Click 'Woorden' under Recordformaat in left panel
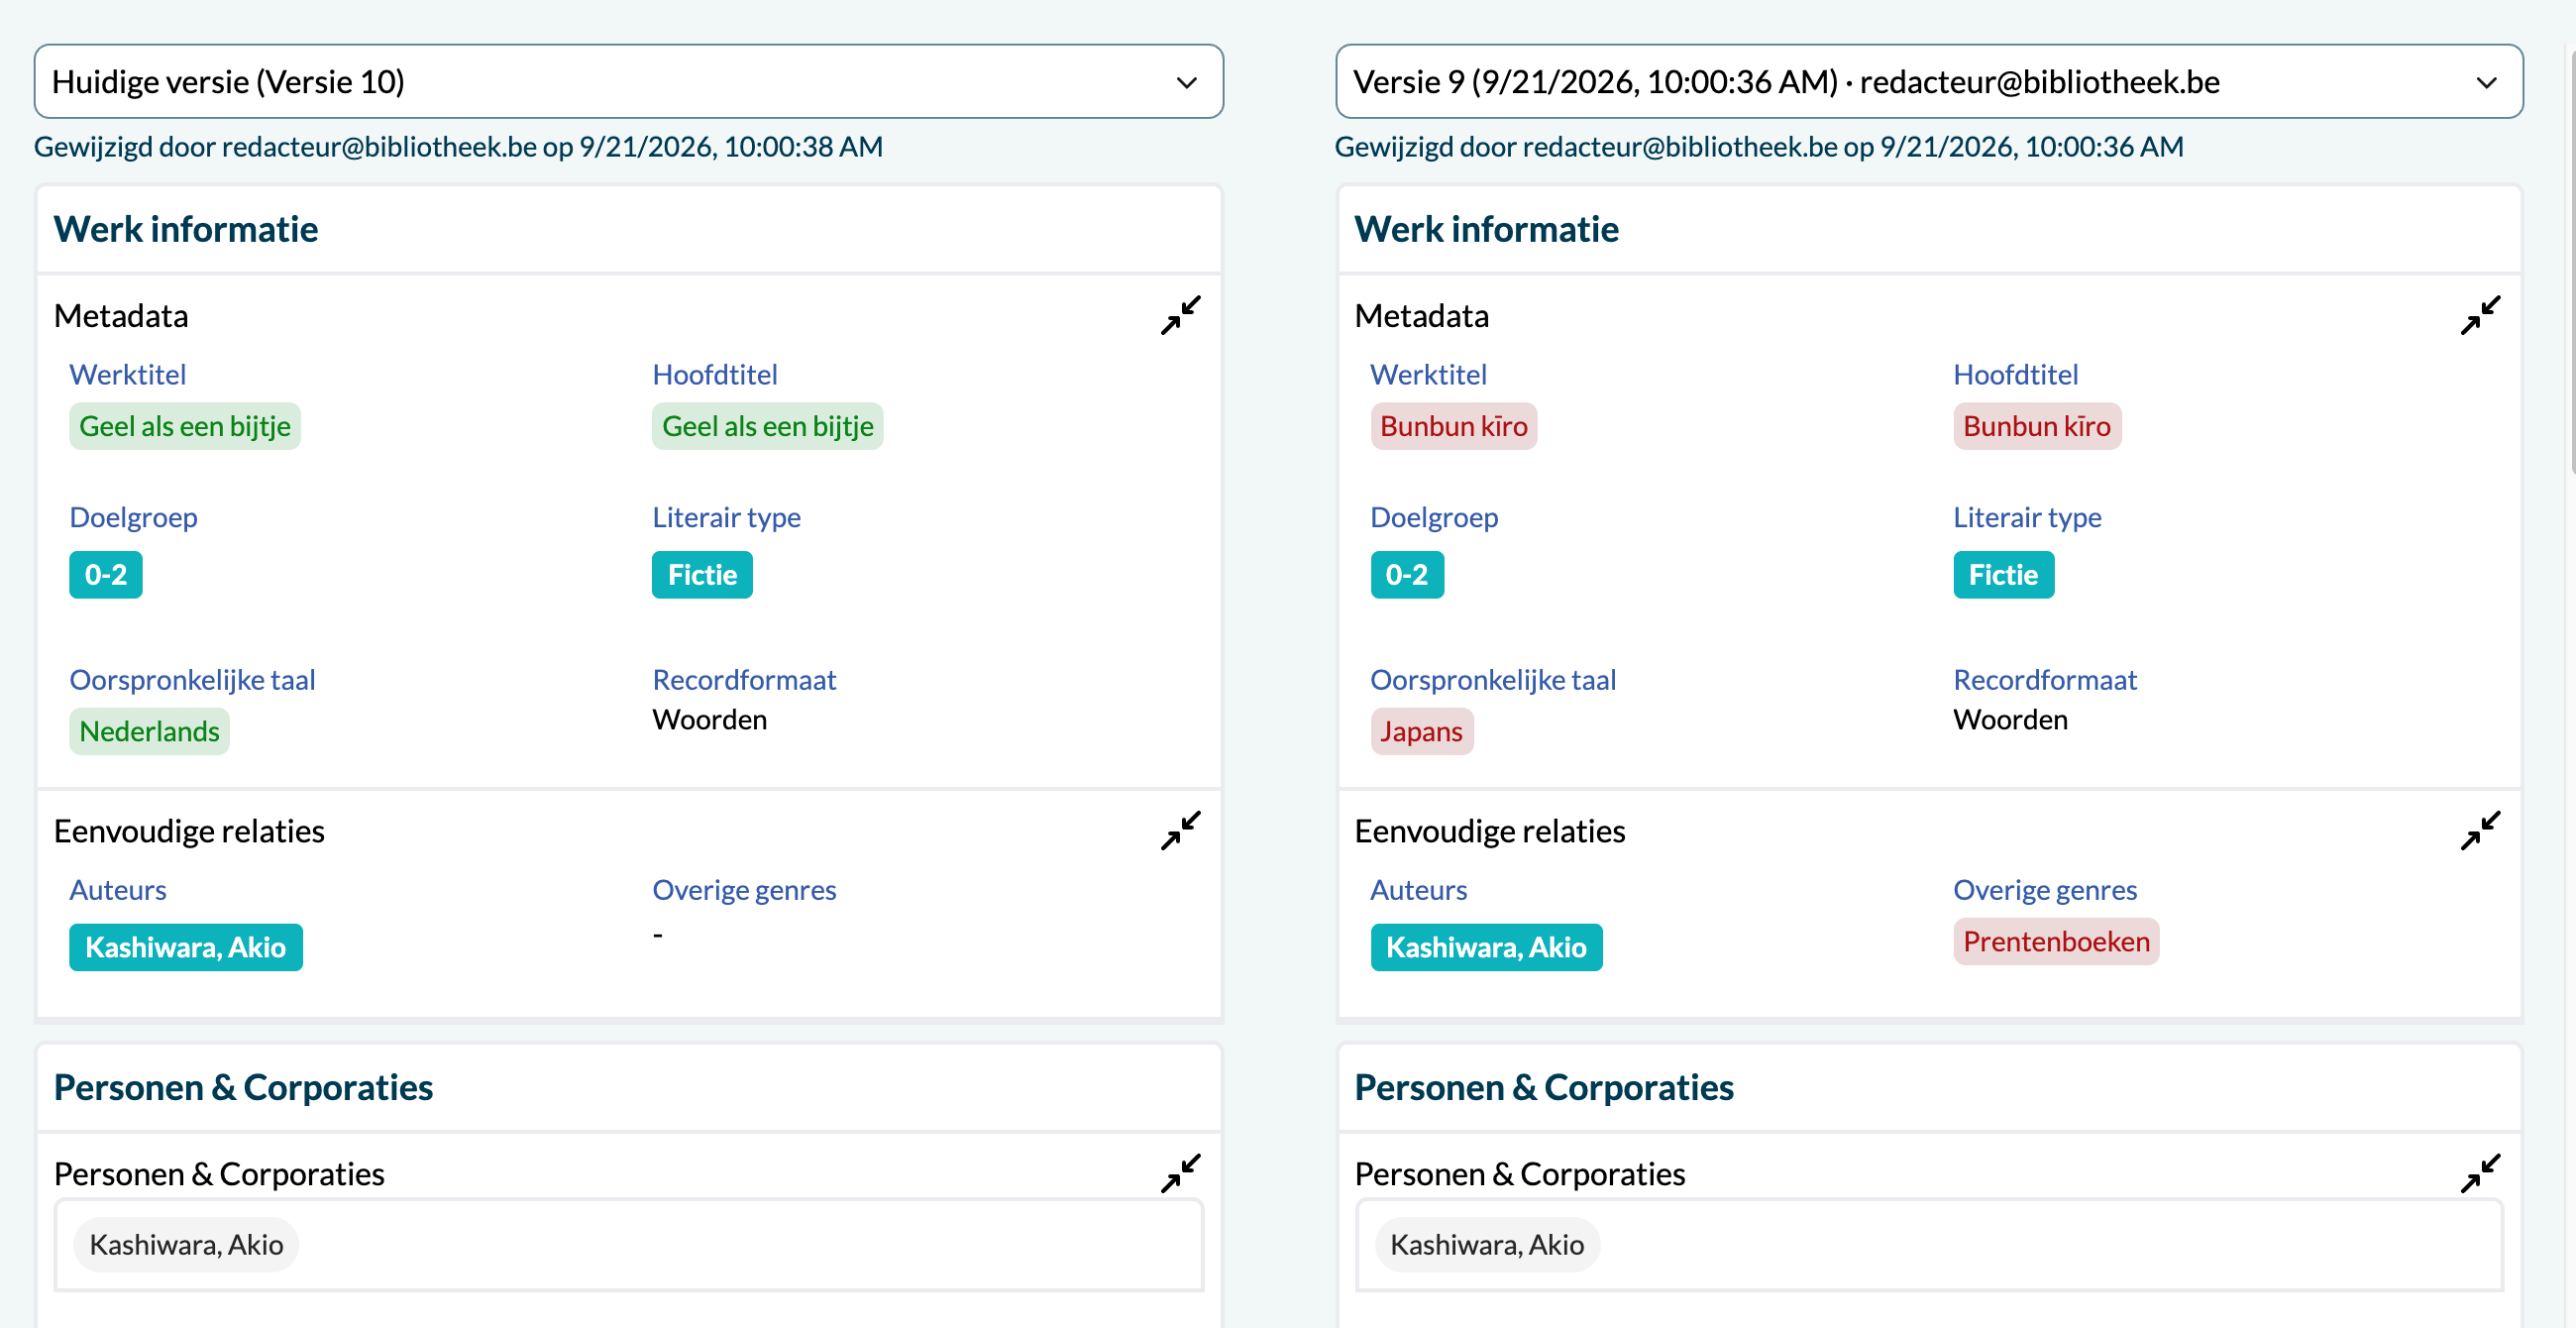Image resolution: width=2576 pixels, height=1328 pixels. (710, 720)
